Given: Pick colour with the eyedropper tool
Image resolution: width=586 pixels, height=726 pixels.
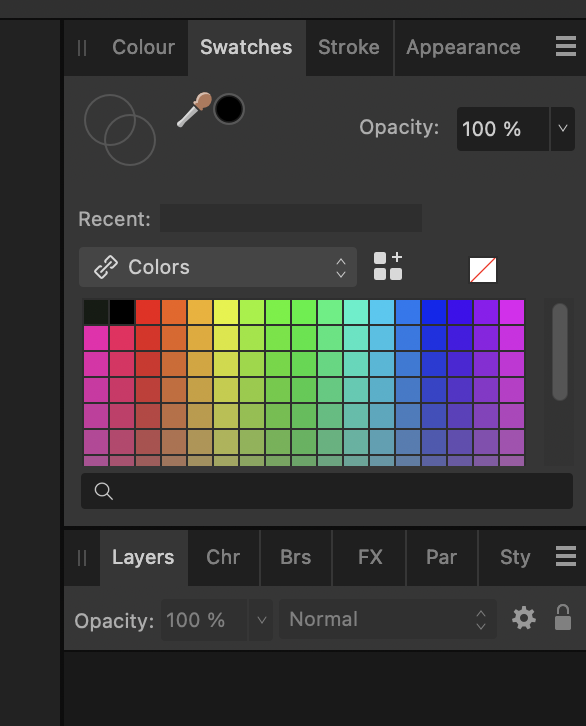Looking at the screenshot, I should coord(194,110).
